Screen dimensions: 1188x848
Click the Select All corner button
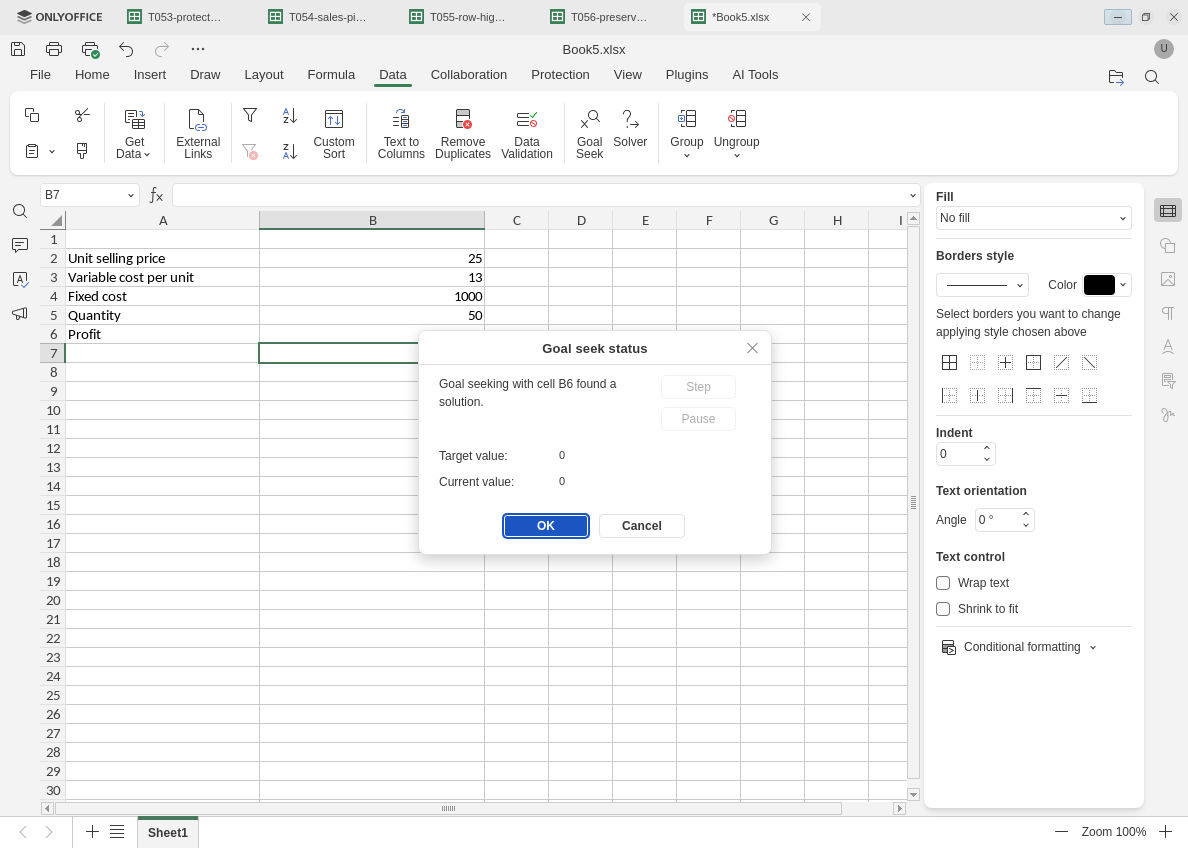(x=53, y=221)
